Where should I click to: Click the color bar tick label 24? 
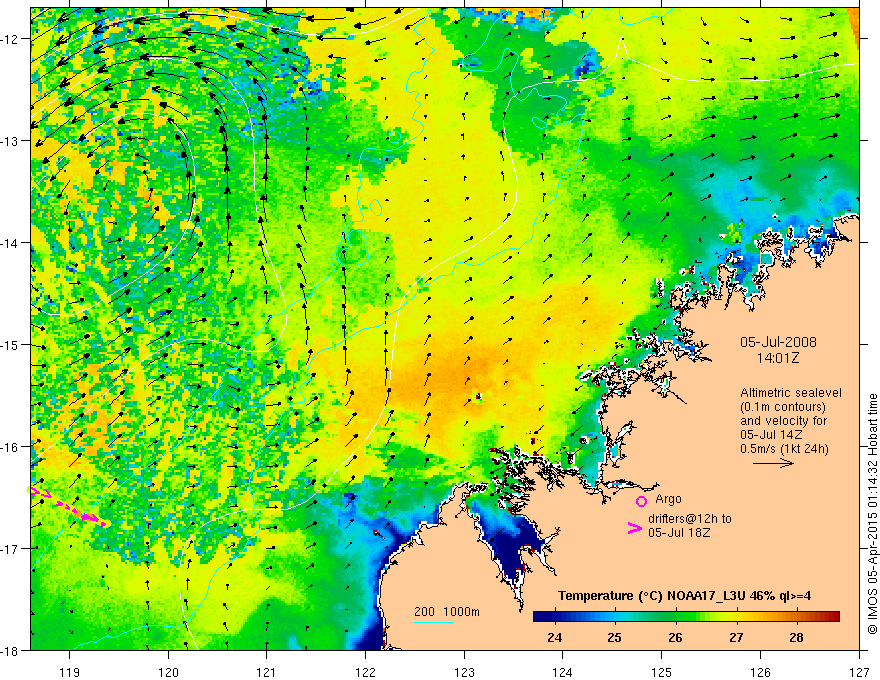(554, 637)
